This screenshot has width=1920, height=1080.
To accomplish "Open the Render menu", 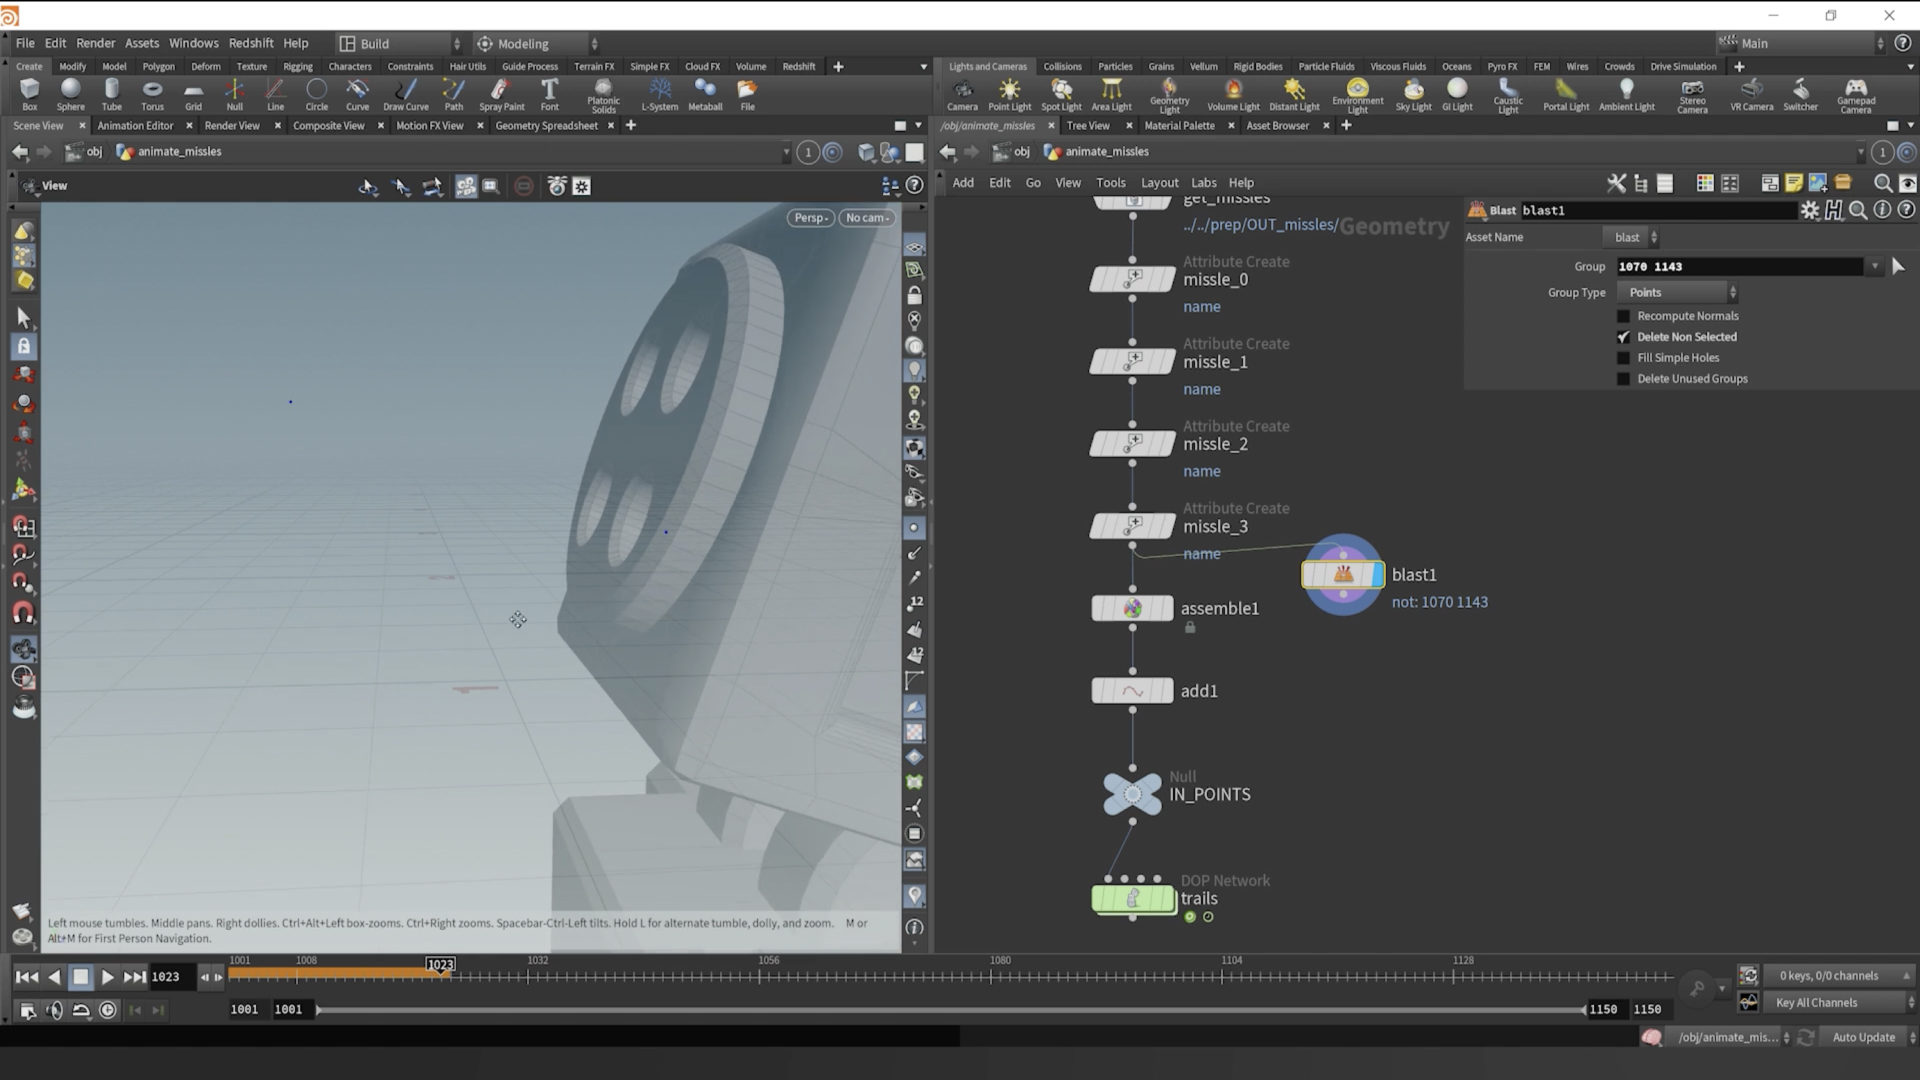I will (x=96, y=43).
